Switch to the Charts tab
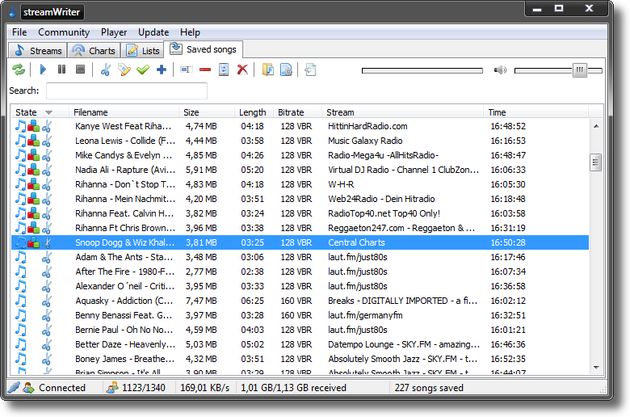The image size is (630, 417). (x=94, y=50)
